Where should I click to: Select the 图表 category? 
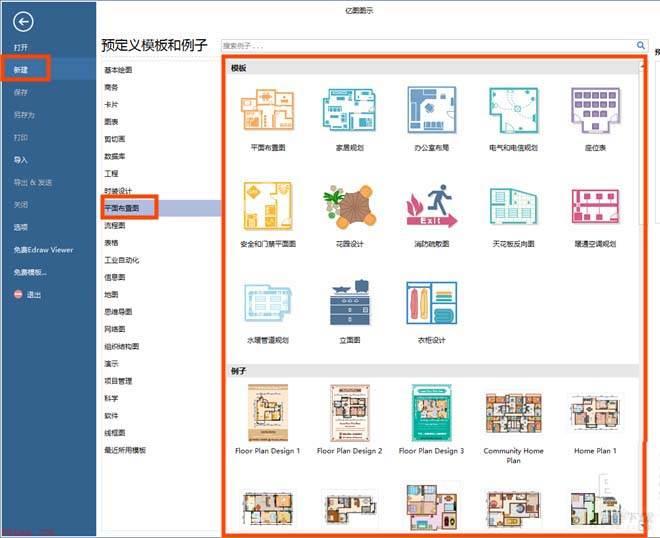pyautogui.click(x=112, y=122)
